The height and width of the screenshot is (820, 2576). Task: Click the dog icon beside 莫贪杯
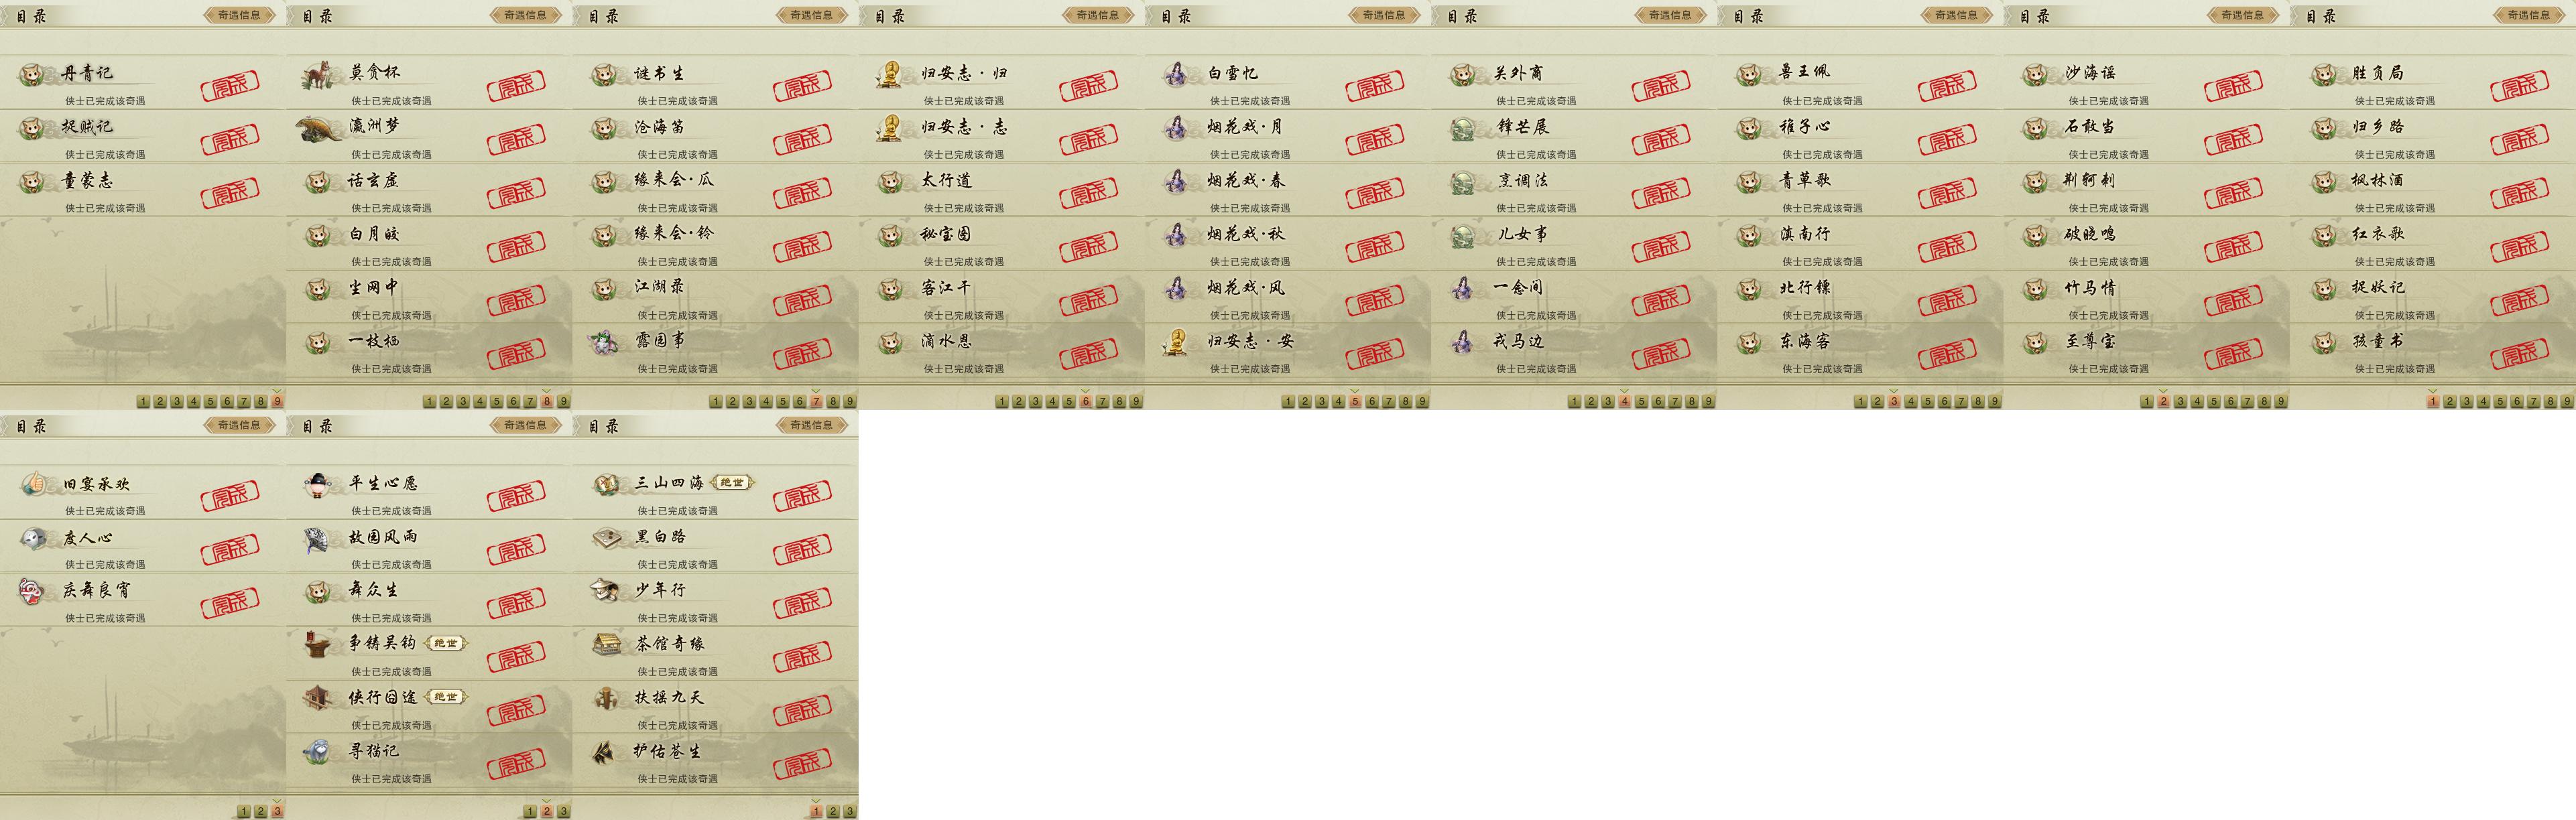[x=317, y=75]
